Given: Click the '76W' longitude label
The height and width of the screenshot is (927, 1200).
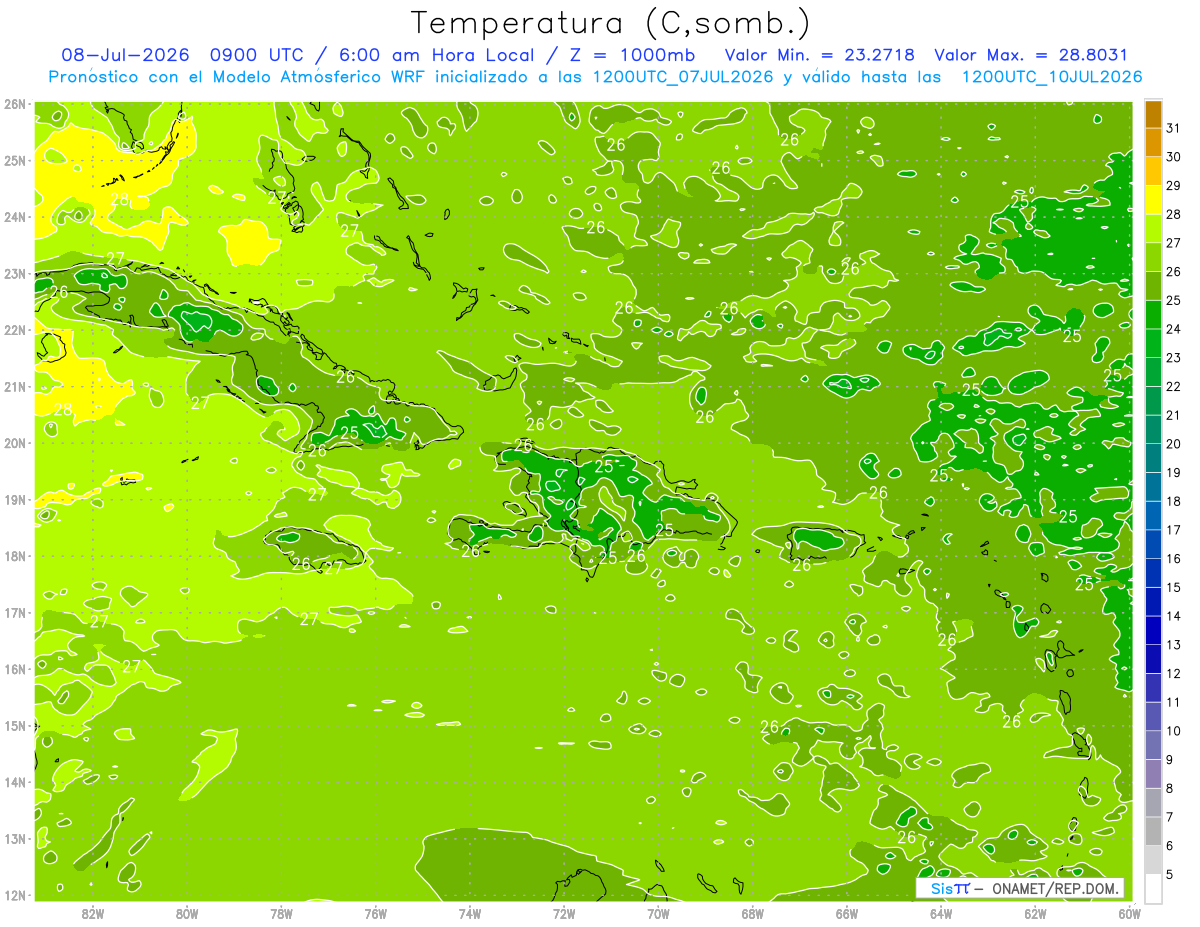Looking at the screenshot, I should (375, 914).
